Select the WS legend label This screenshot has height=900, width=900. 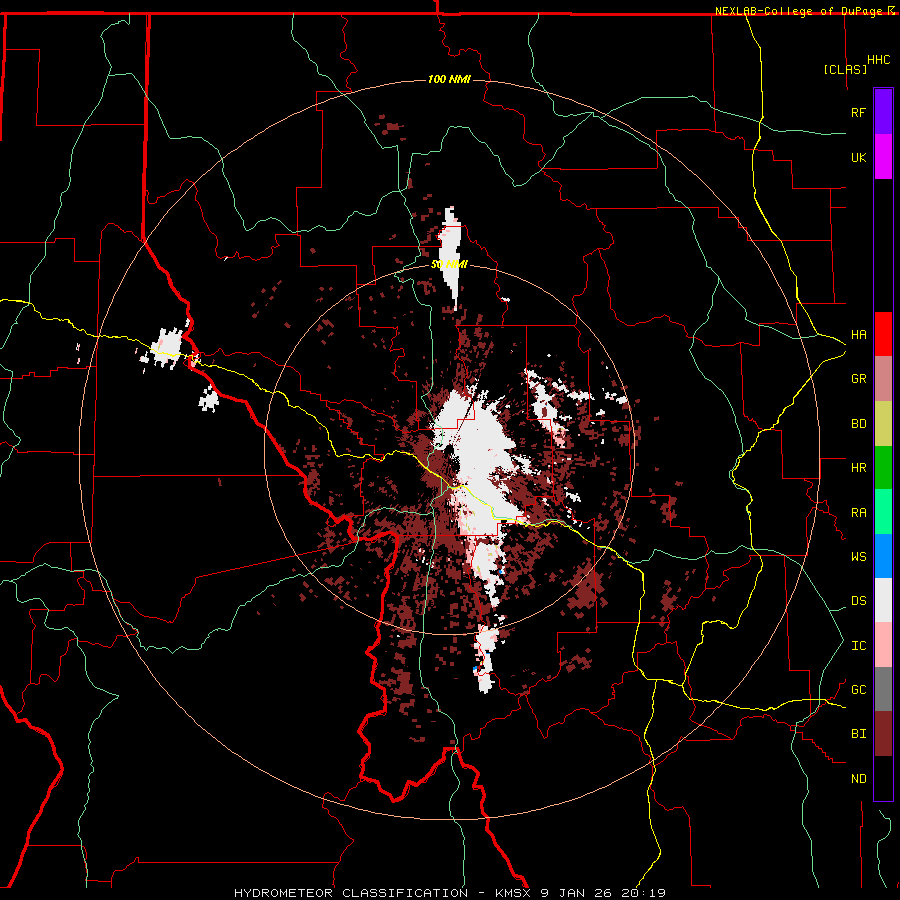click(858, 557)
